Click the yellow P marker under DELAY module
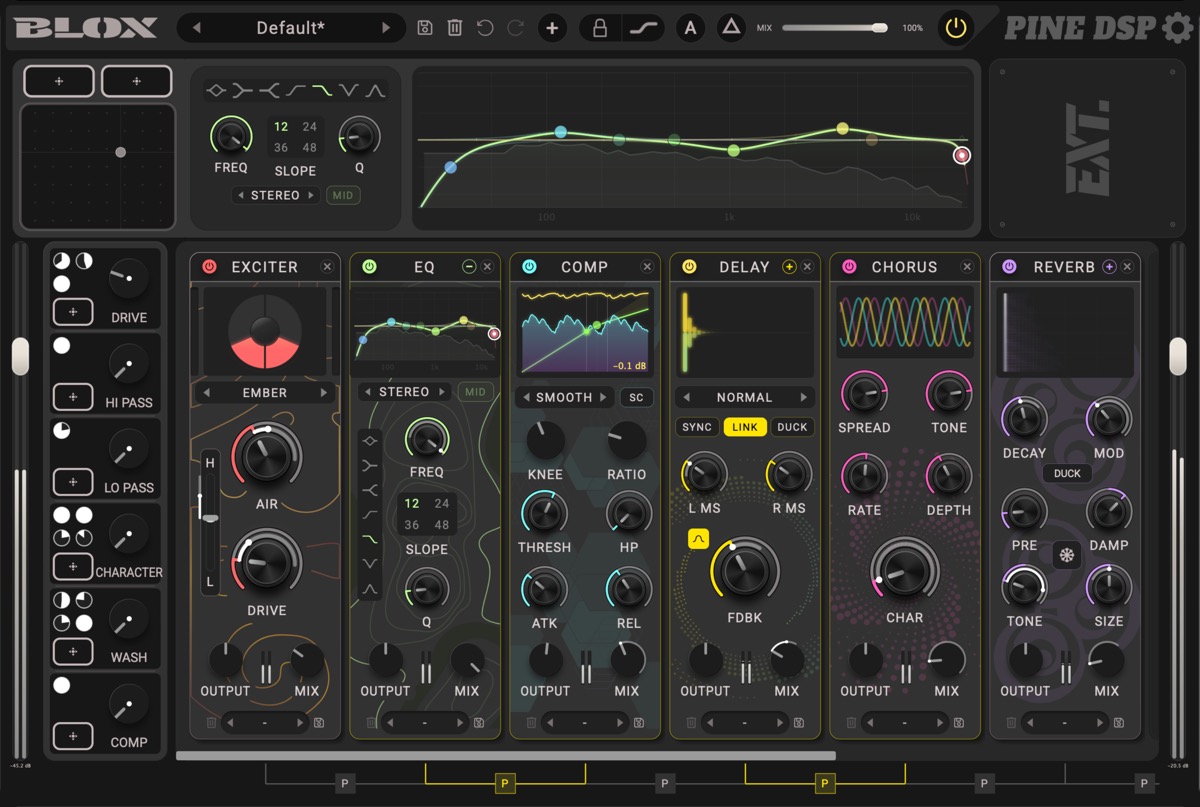This screenshot has height=807, width=1200. [825, 783]
